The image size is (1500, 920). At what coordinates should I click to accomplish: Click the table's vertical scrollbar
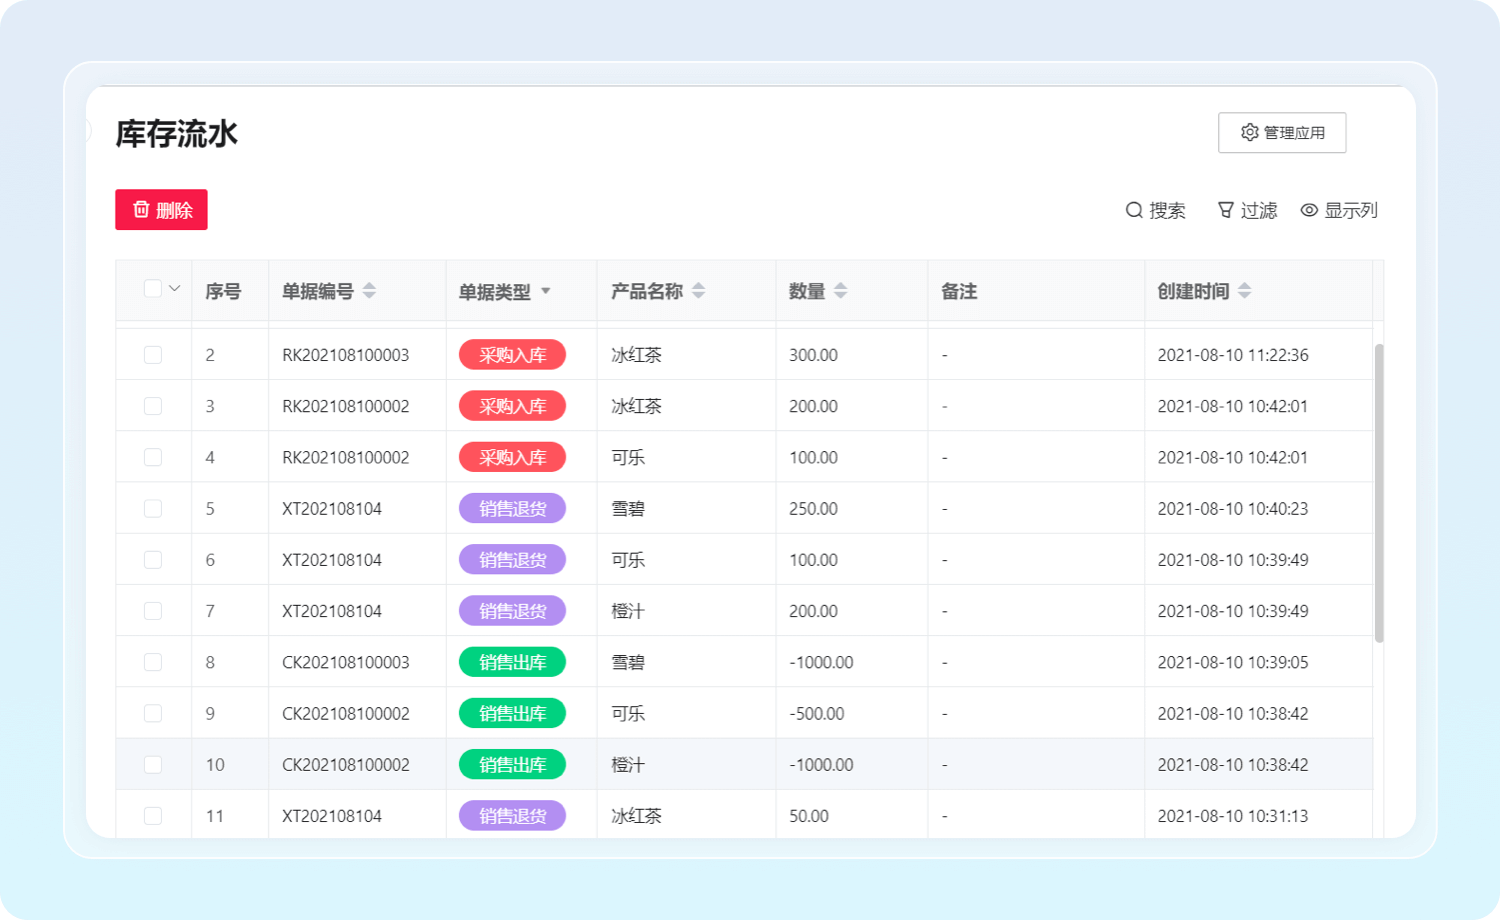[1379, 492]
